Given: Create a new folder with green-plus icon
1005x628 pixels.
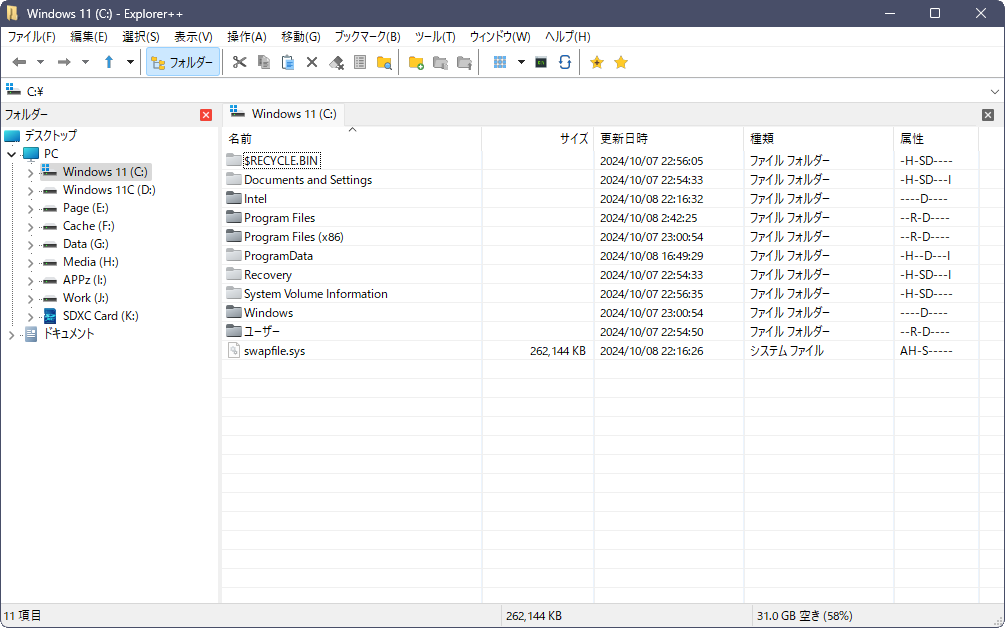Looking at the screenshot, I should (416, 62).
